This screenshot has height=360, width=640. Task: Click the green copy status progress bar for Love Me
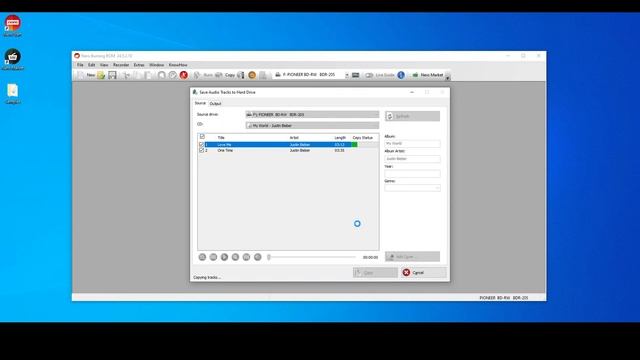pos(354,144)
